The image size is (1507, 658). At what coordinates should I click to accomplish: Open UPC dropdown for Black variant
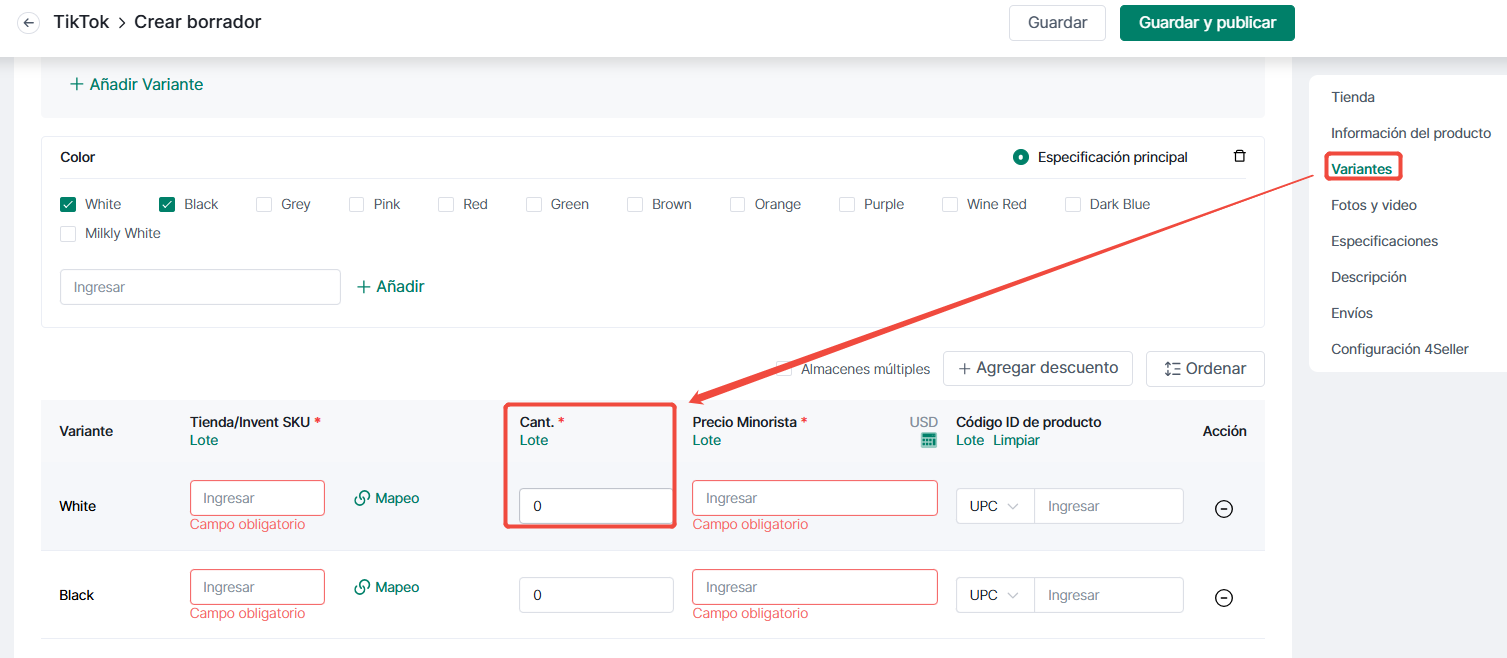tap(995, 595)
